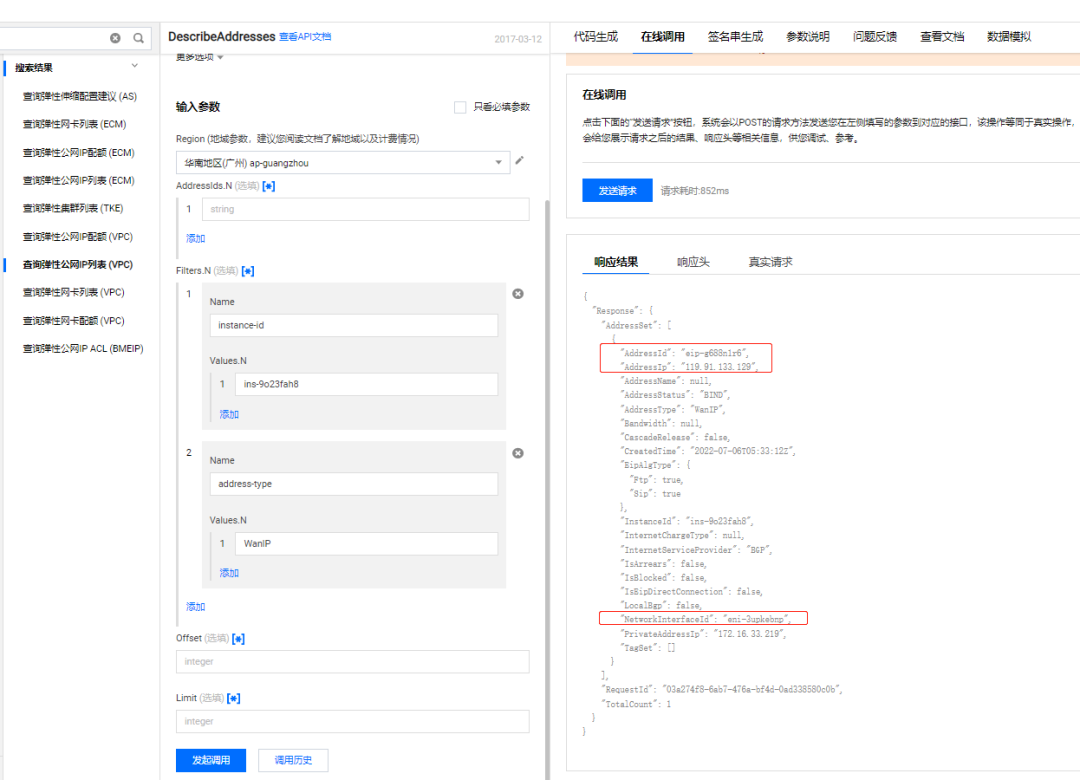Click the [*] hint icon beside Offset
This screenshot has width=1080, height=780.
pos(238,639)
